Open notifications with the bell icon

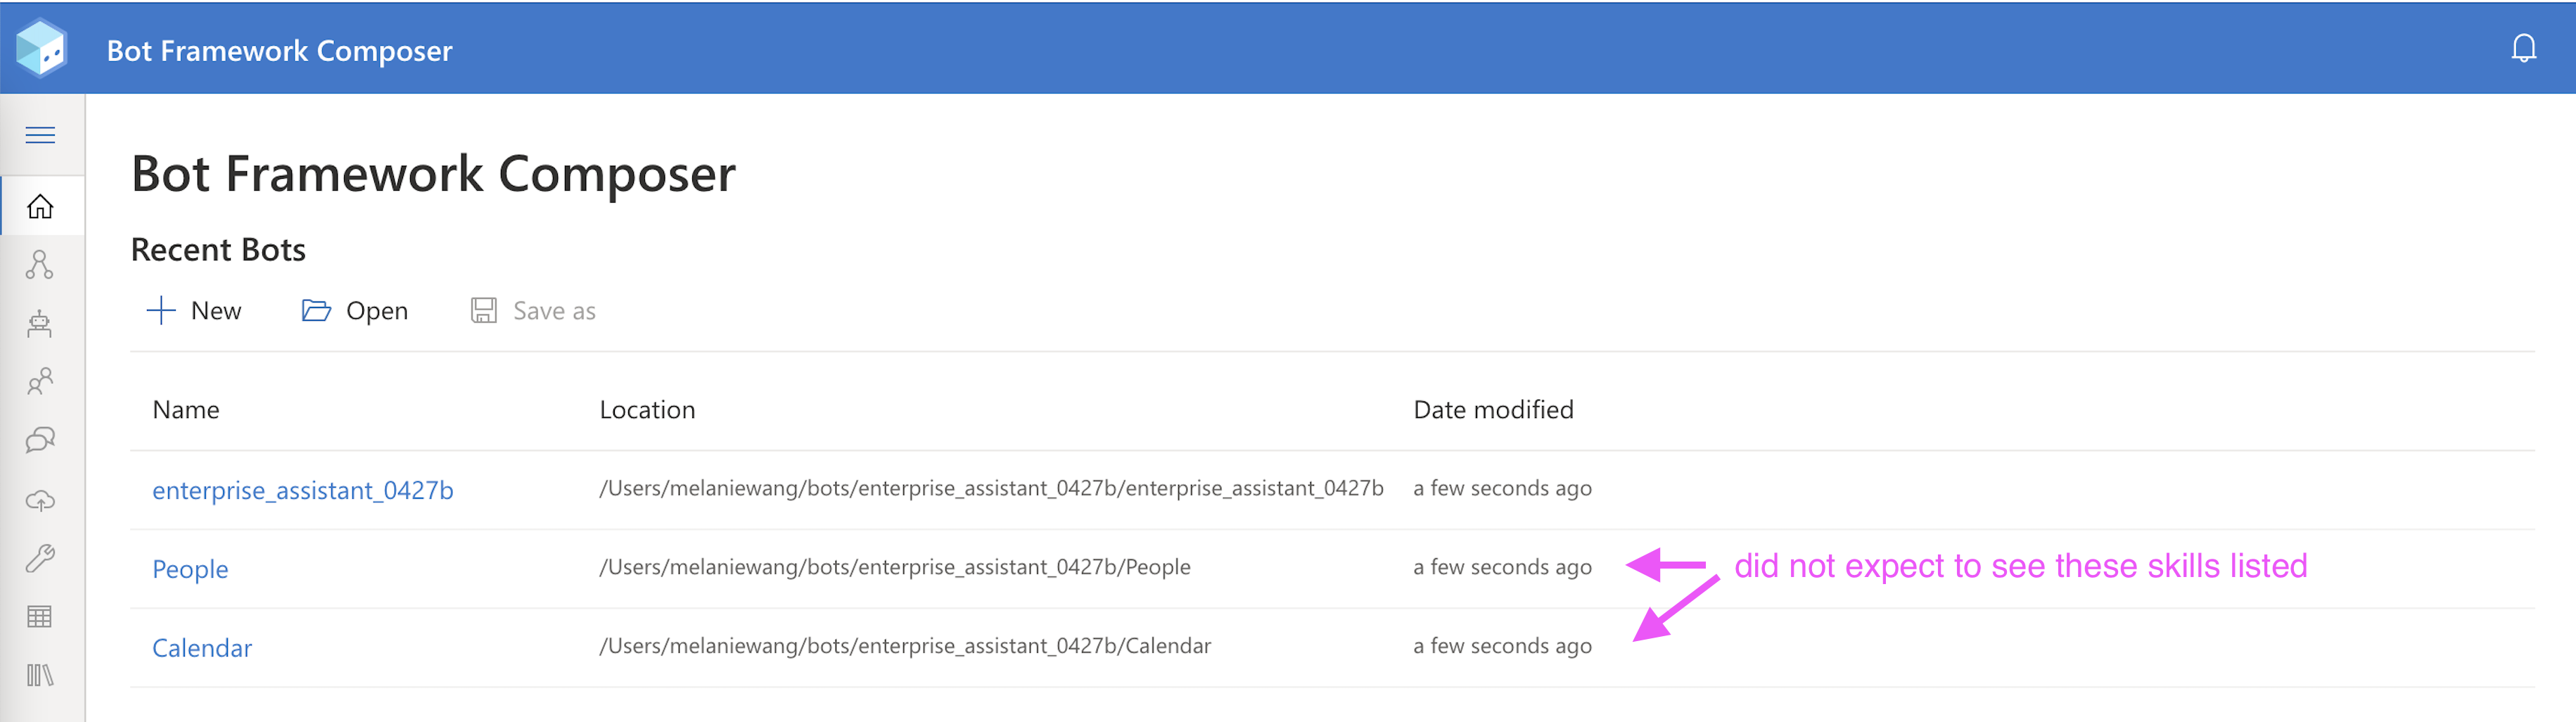coord(2524,47)
